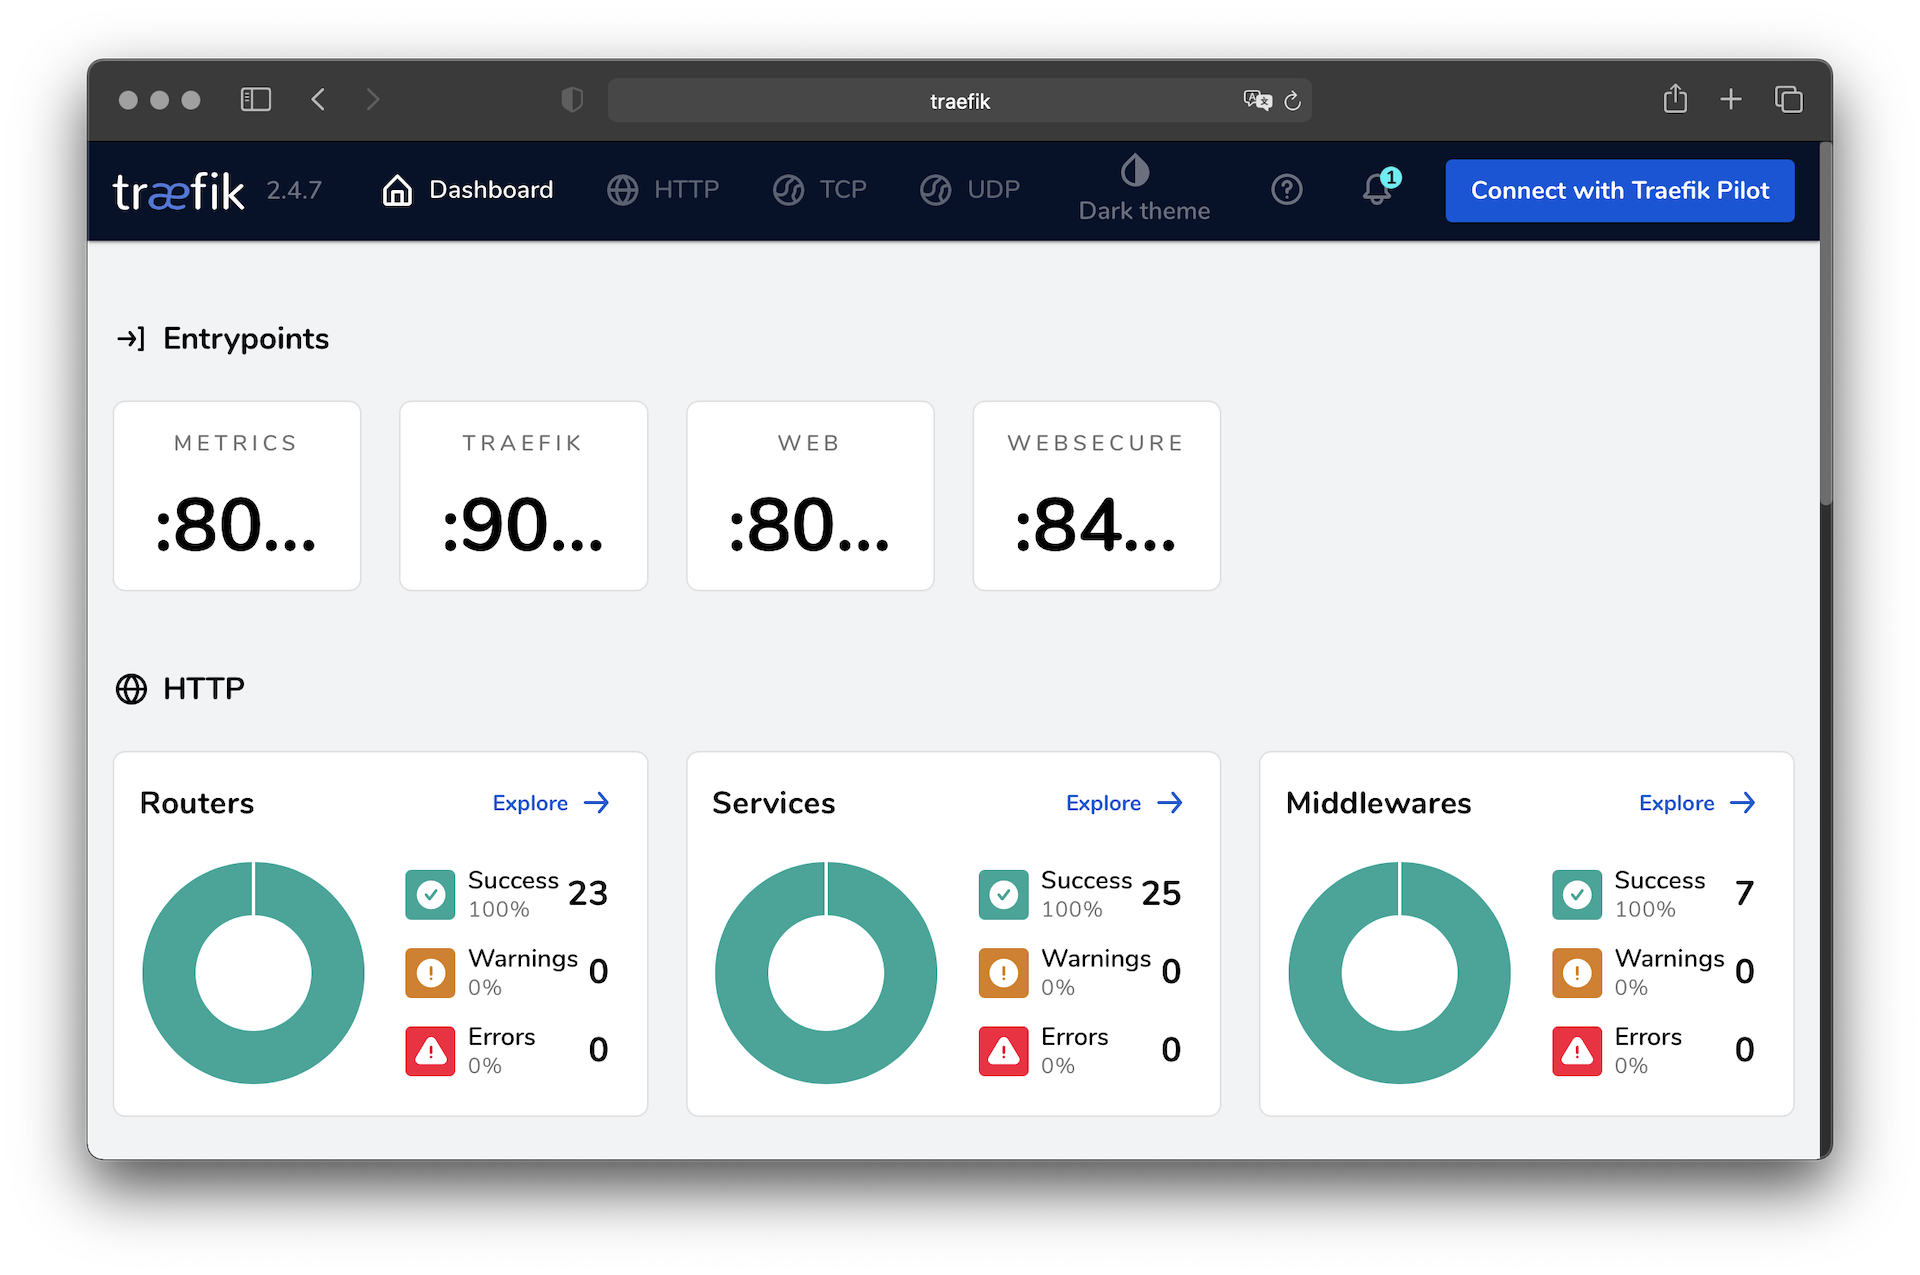The image size is (1920, 1275).
Task: Toggle the Safari sidebar icon
Action: 256,99
